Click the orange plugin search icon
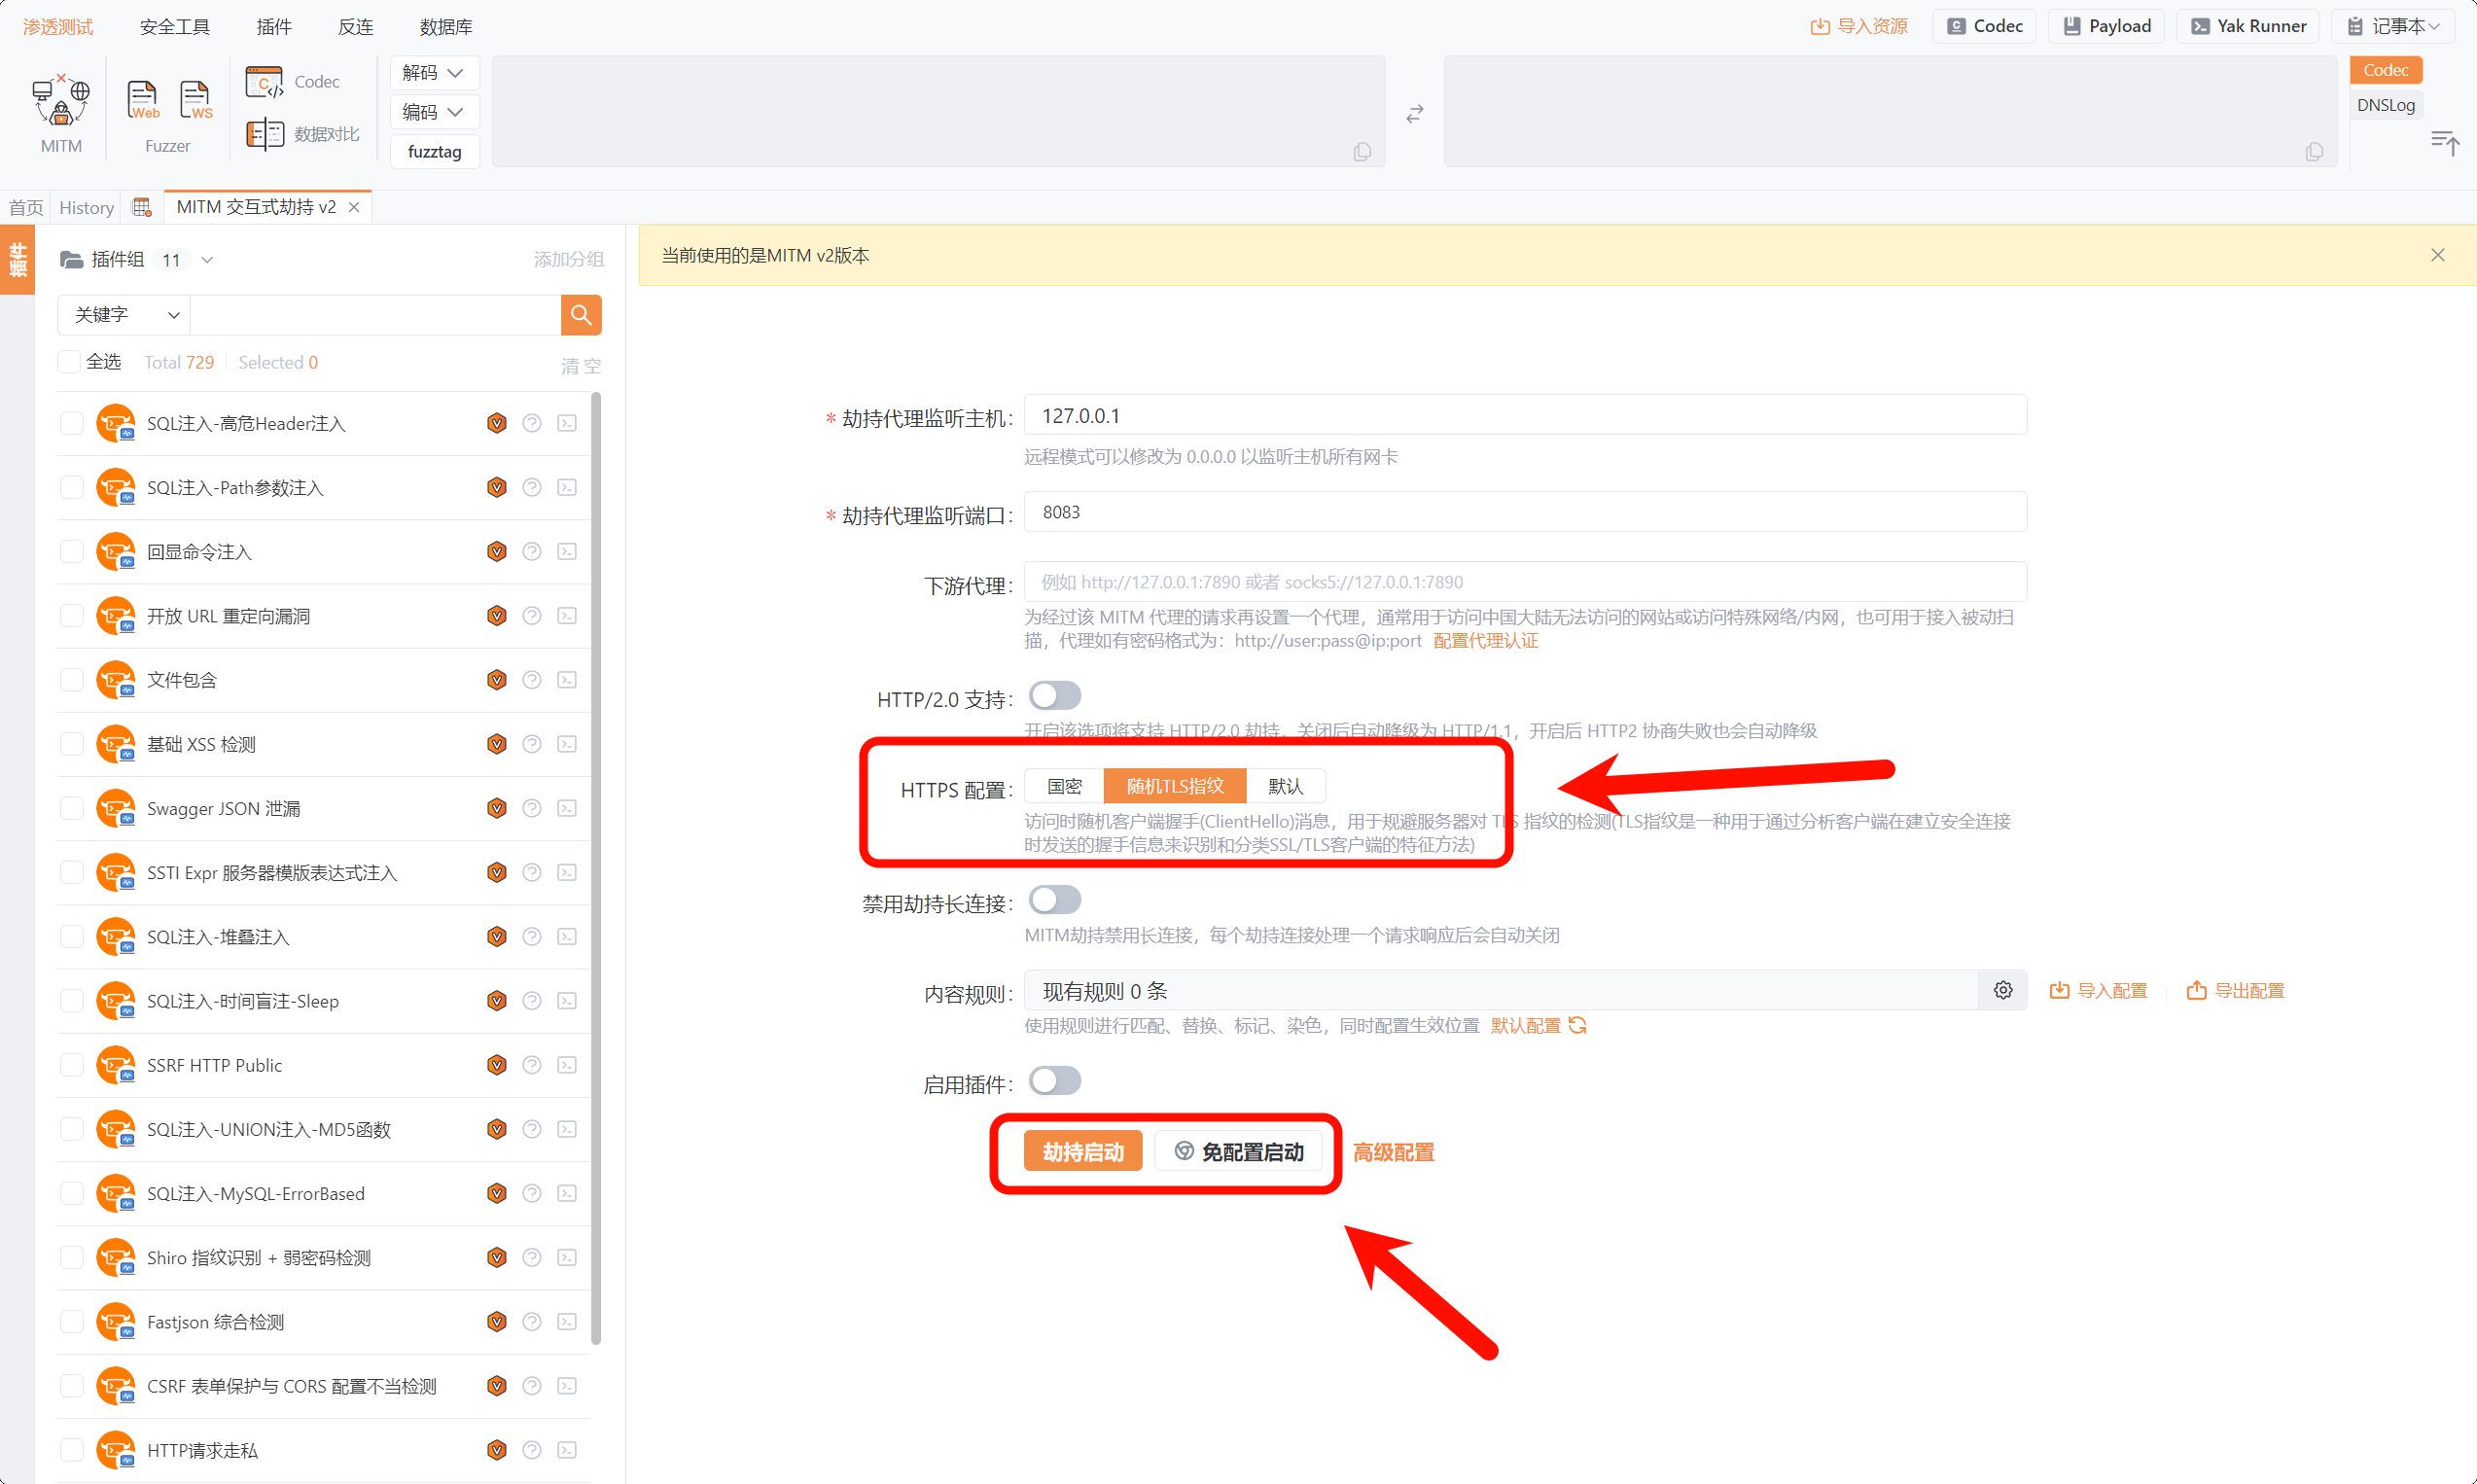This screenshot has width=2477, height=1484. (x=581, y=315)
